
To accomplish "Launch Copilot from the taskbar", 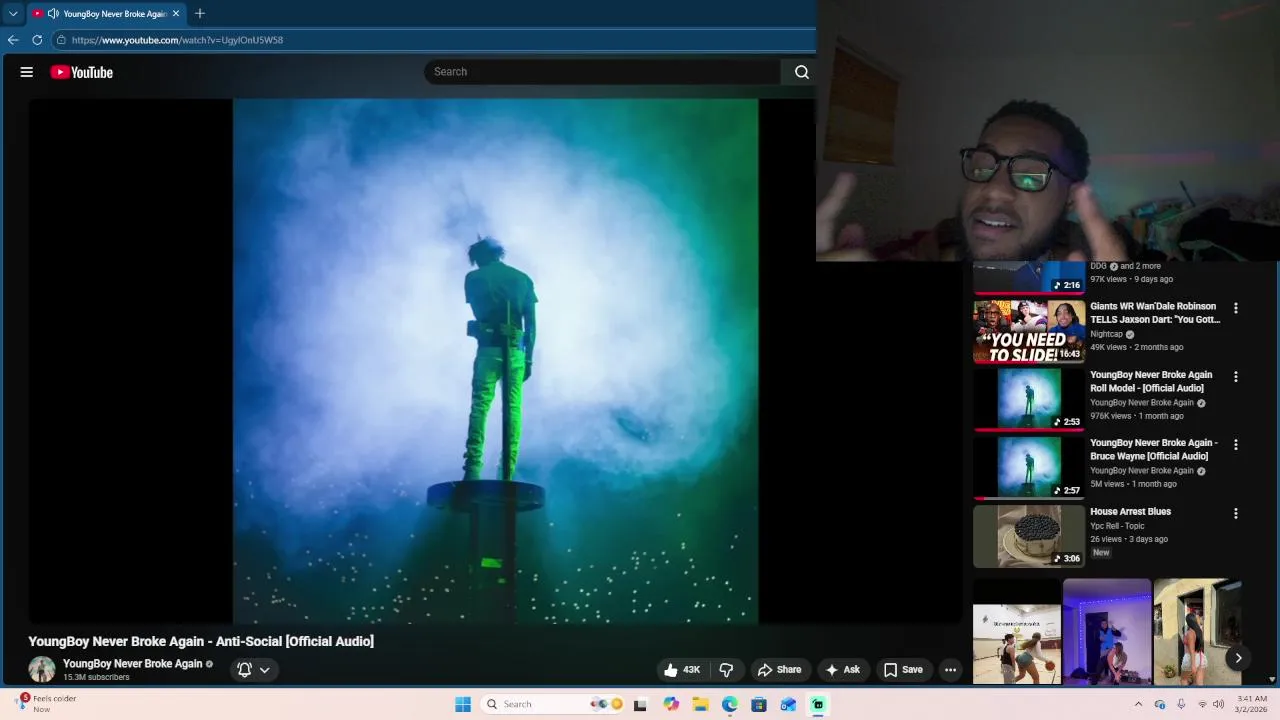I will point(671,704).
